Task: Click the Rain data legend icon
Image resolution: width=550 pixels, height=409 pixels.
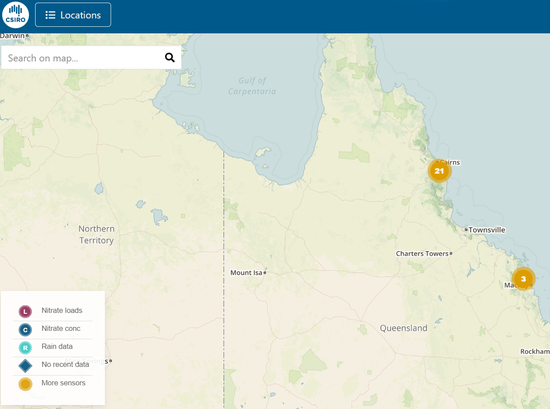Action: tap(25, 348)
